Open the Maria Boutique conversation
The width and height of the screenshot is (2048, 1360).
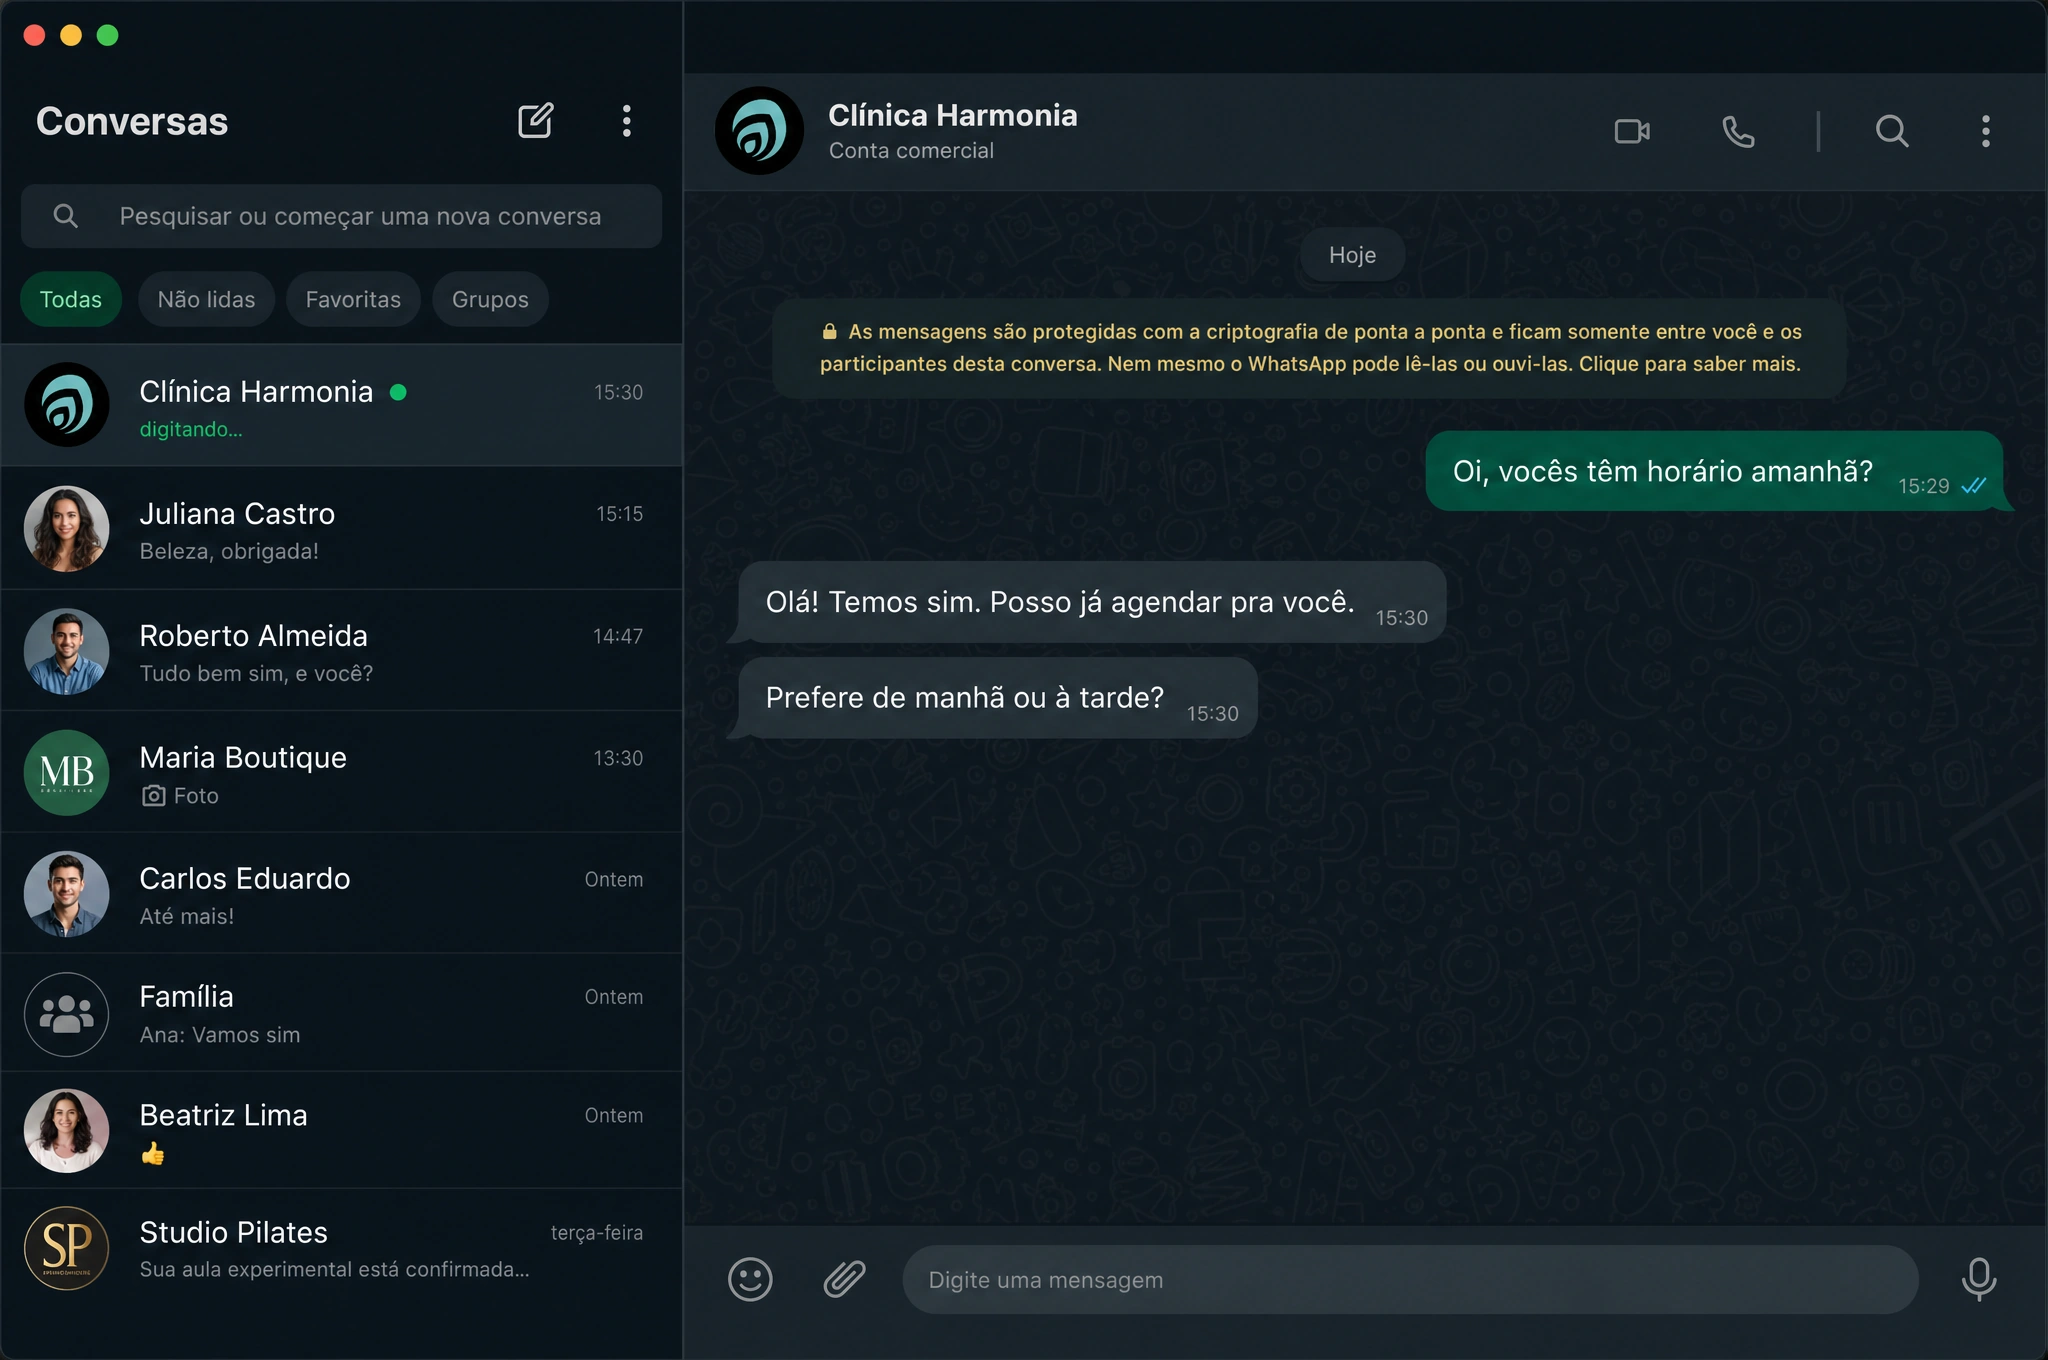click(x=341, y=773)
